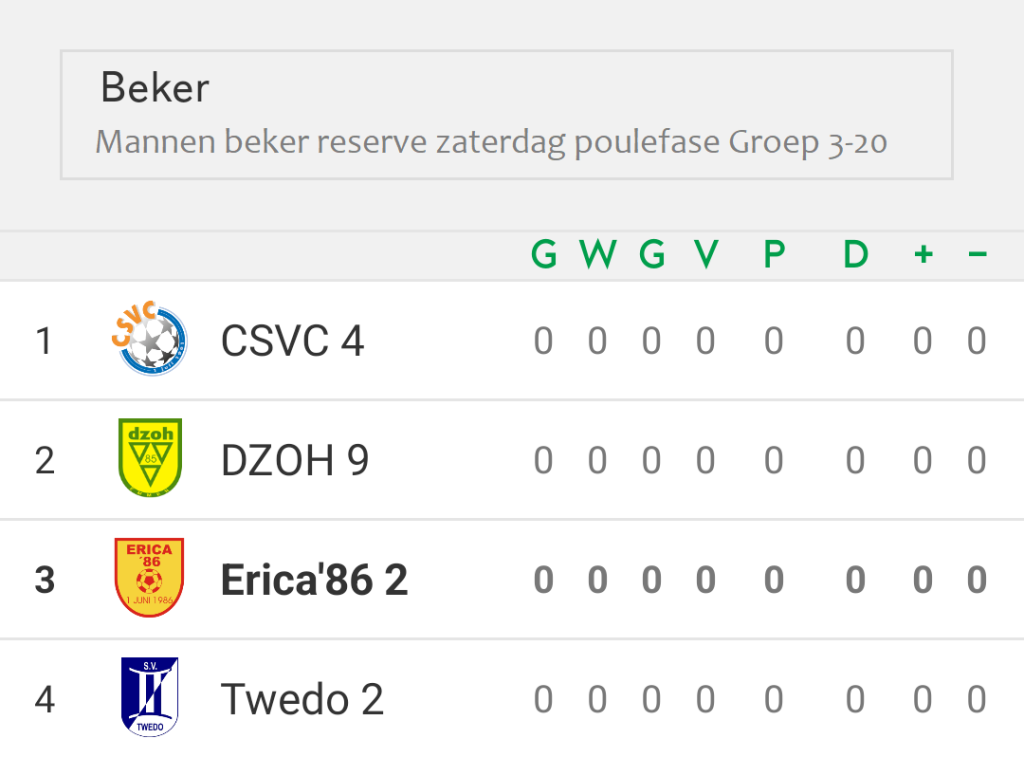The height and width of the screenshot is (757, 1024).
Task: Click the W (wins) column header
Action: 598,254
